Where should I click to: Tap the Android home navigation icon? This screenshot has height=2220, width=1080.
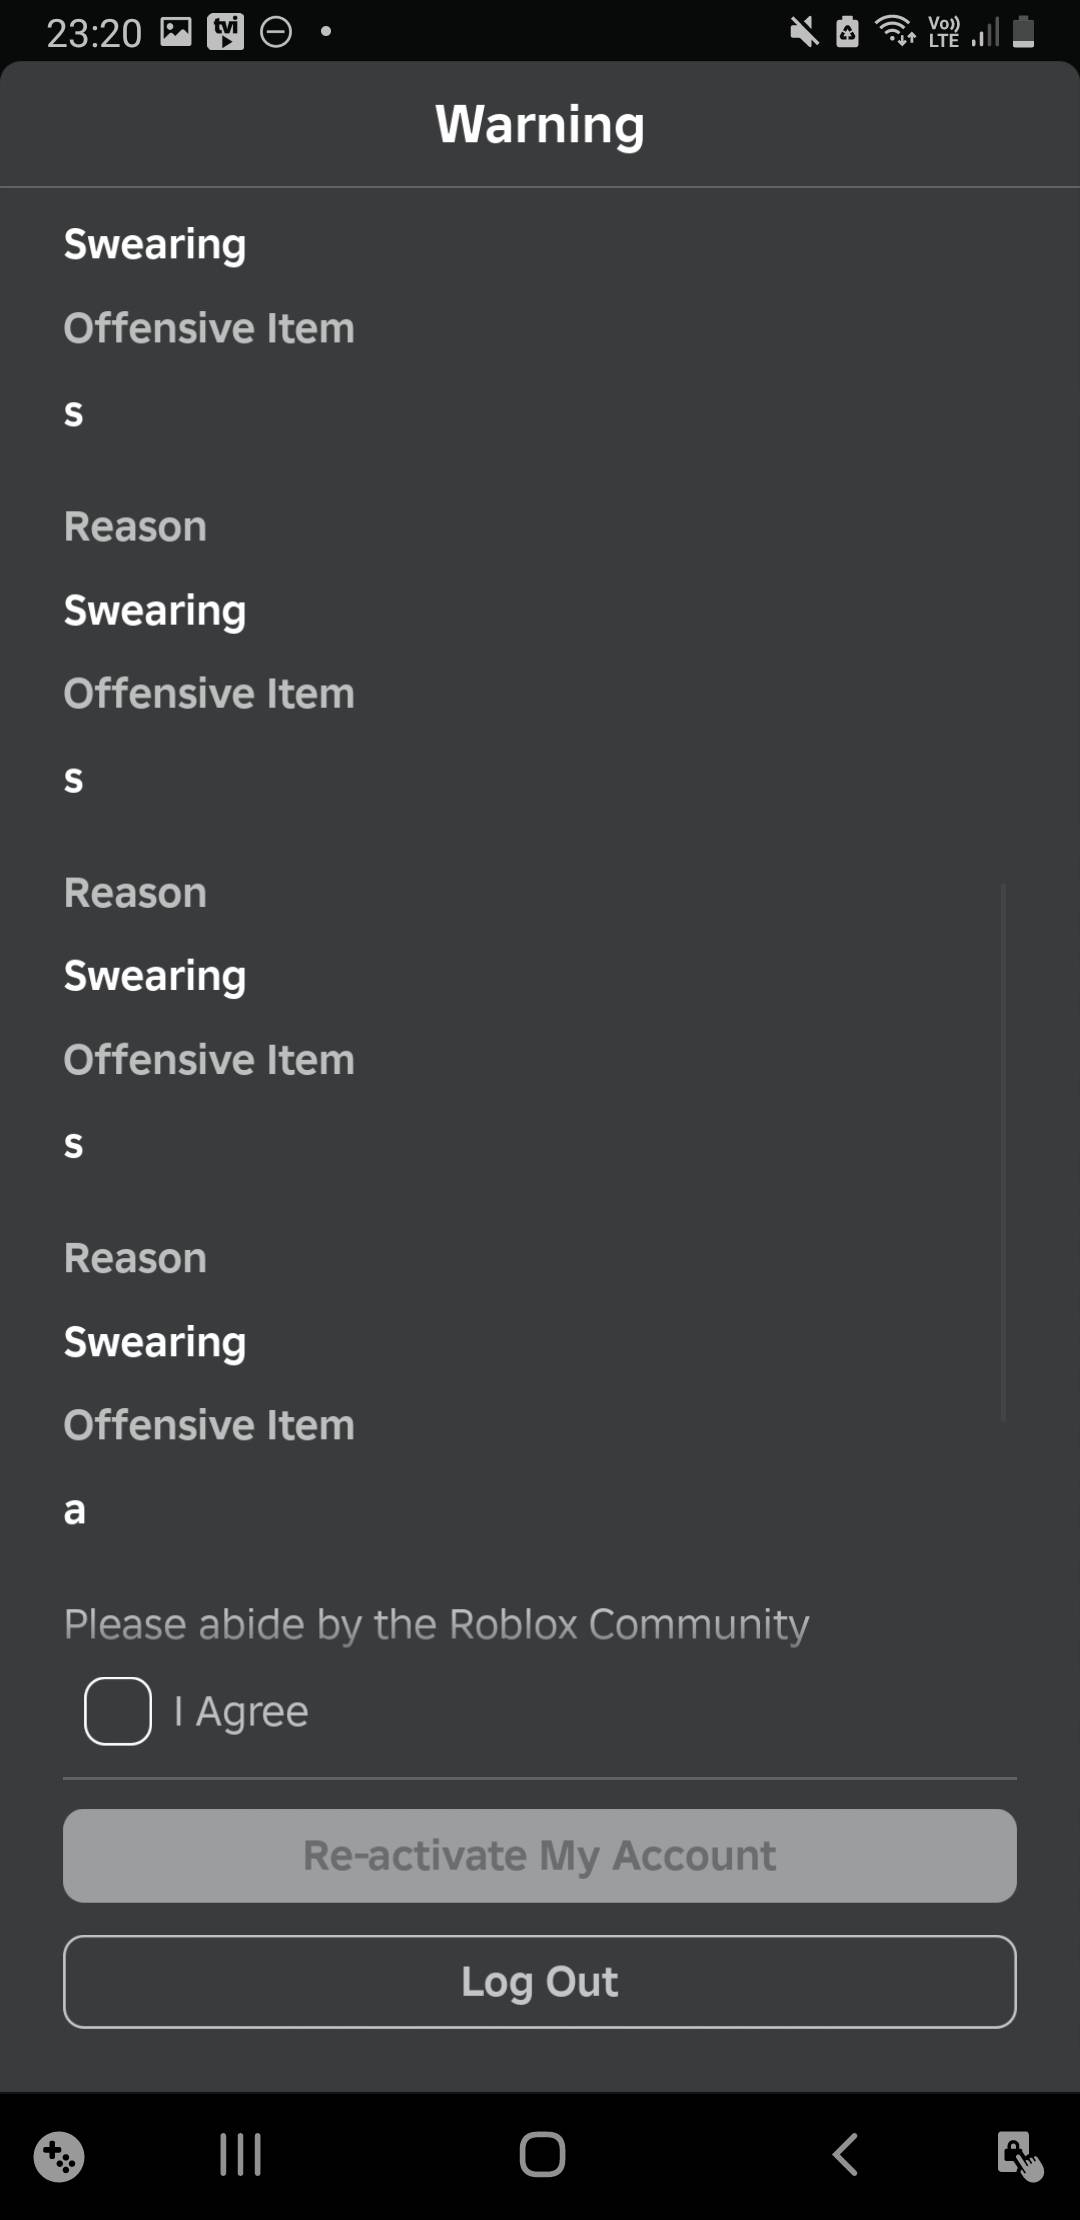point(542,2154)
